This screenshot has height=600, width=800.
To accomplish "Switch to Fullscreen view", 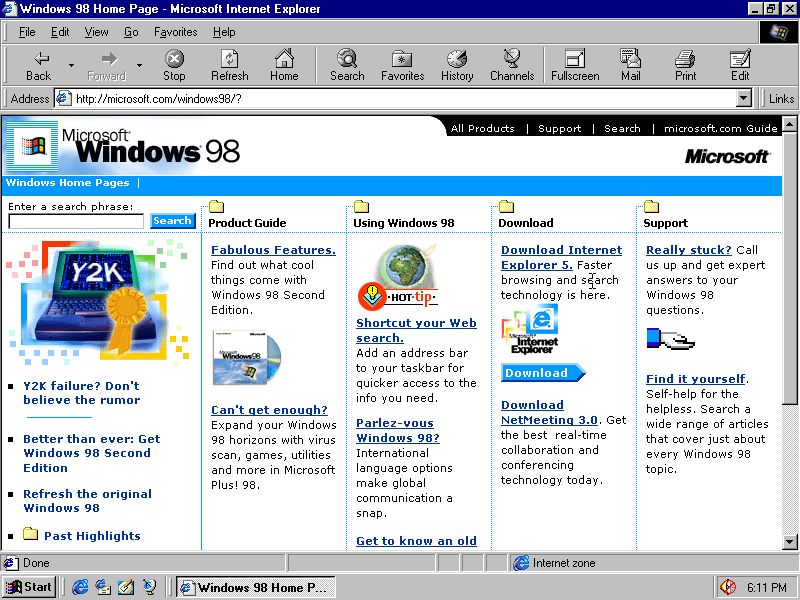I will [575, 65].
